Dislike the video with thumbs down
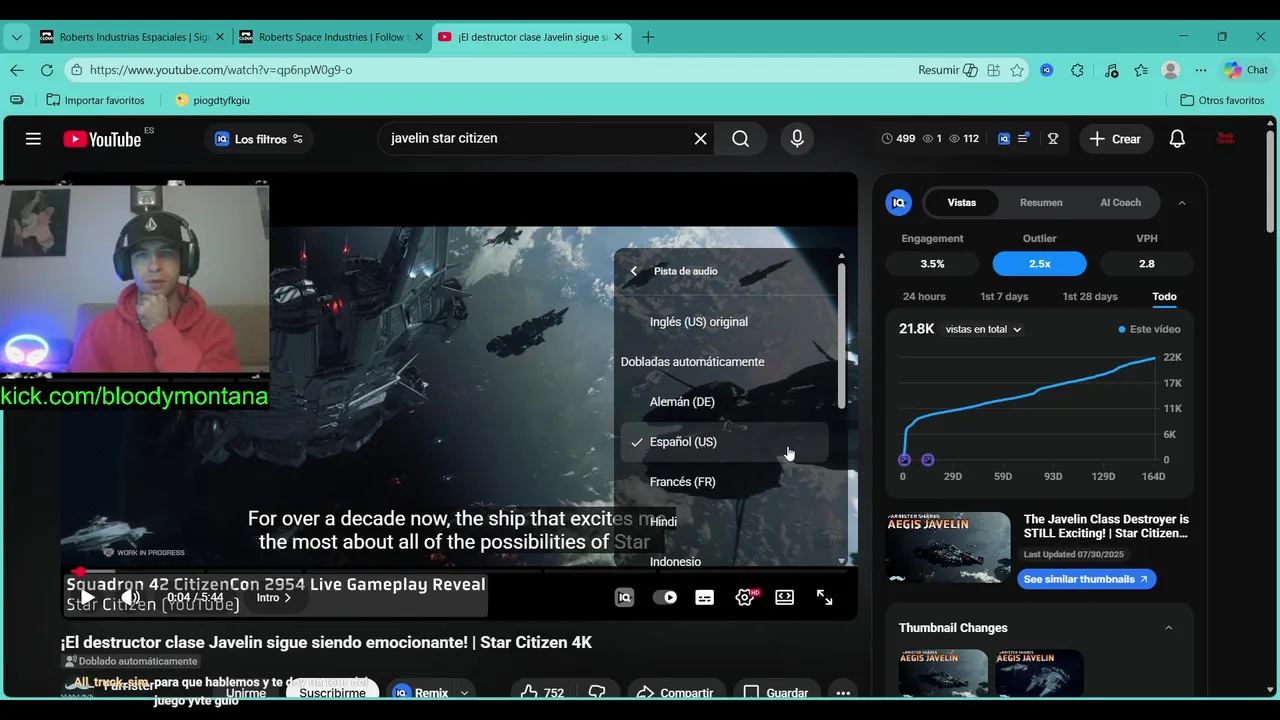The width and height of the screenshot is (1280, 720). [597, 692]
